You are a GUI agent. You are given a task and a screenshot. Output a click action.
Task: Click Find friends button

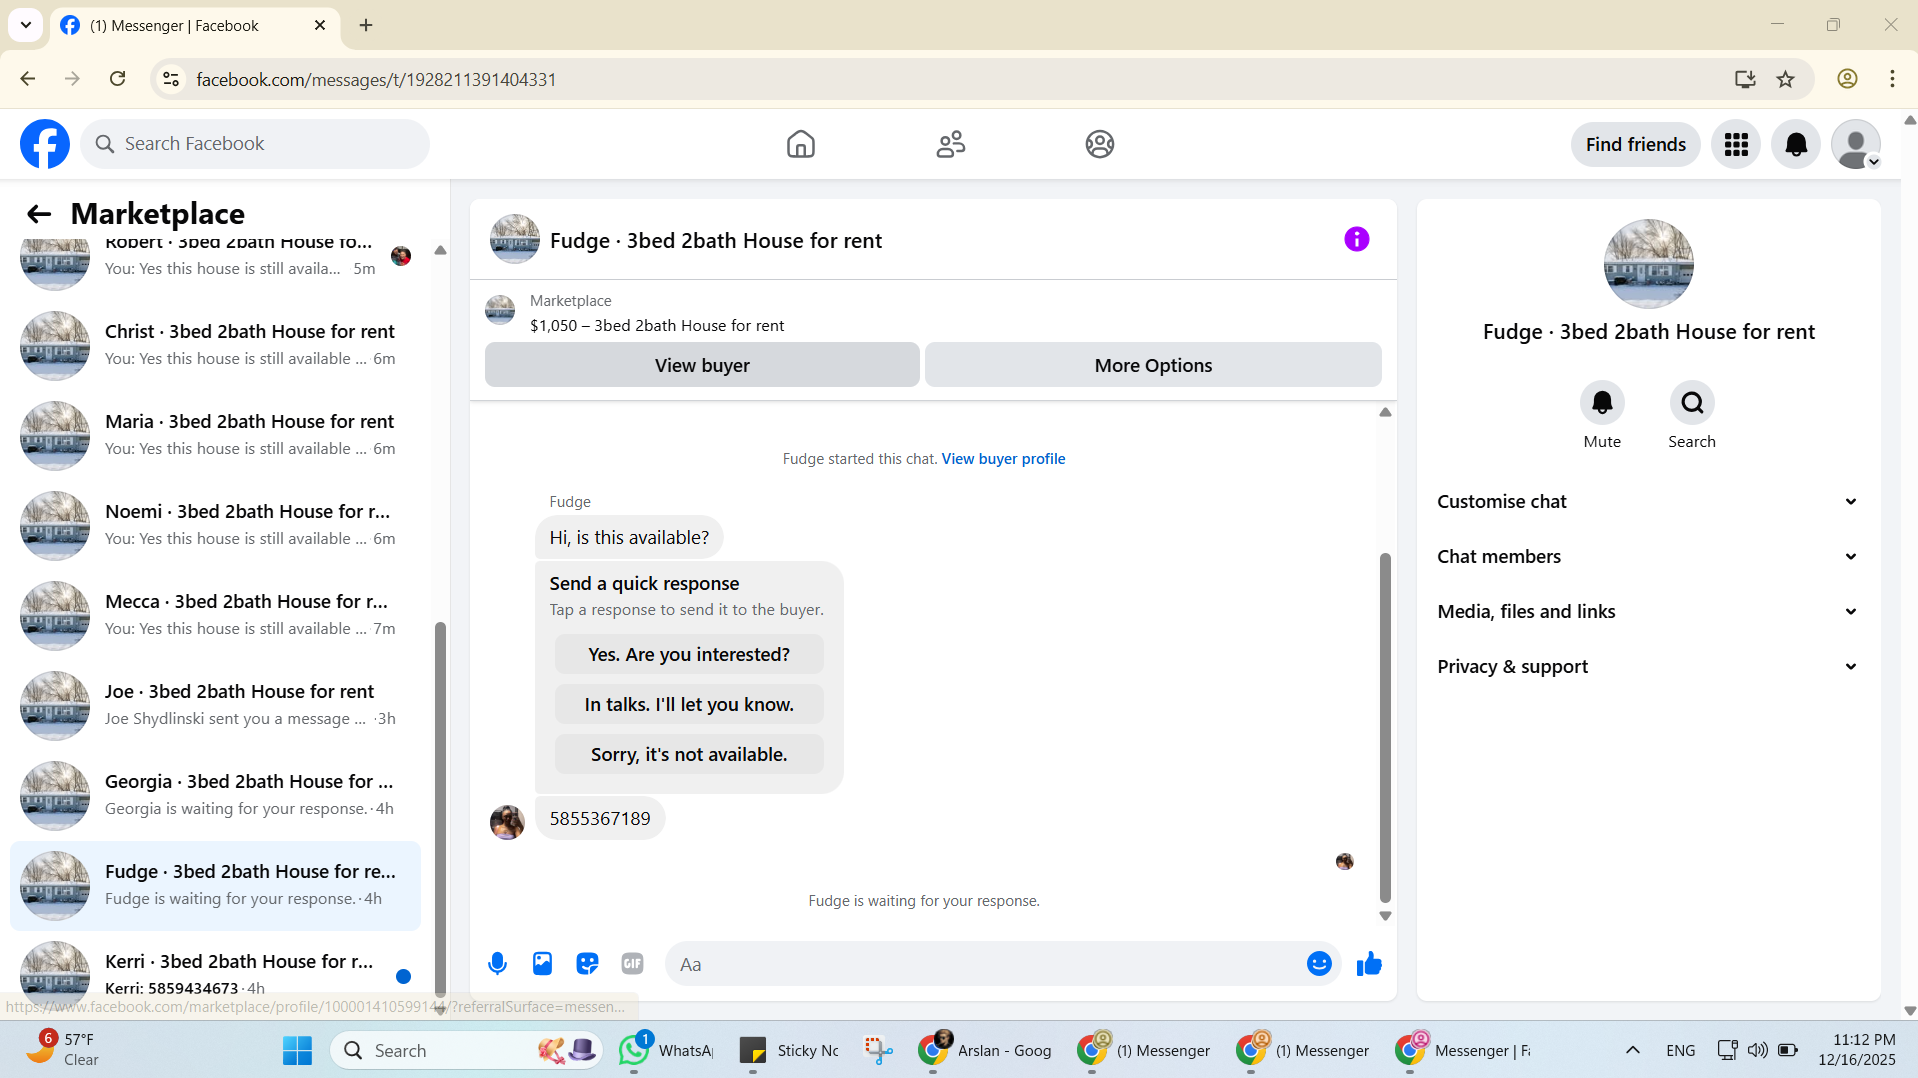pyautogui.click(x=1635, y=144)
